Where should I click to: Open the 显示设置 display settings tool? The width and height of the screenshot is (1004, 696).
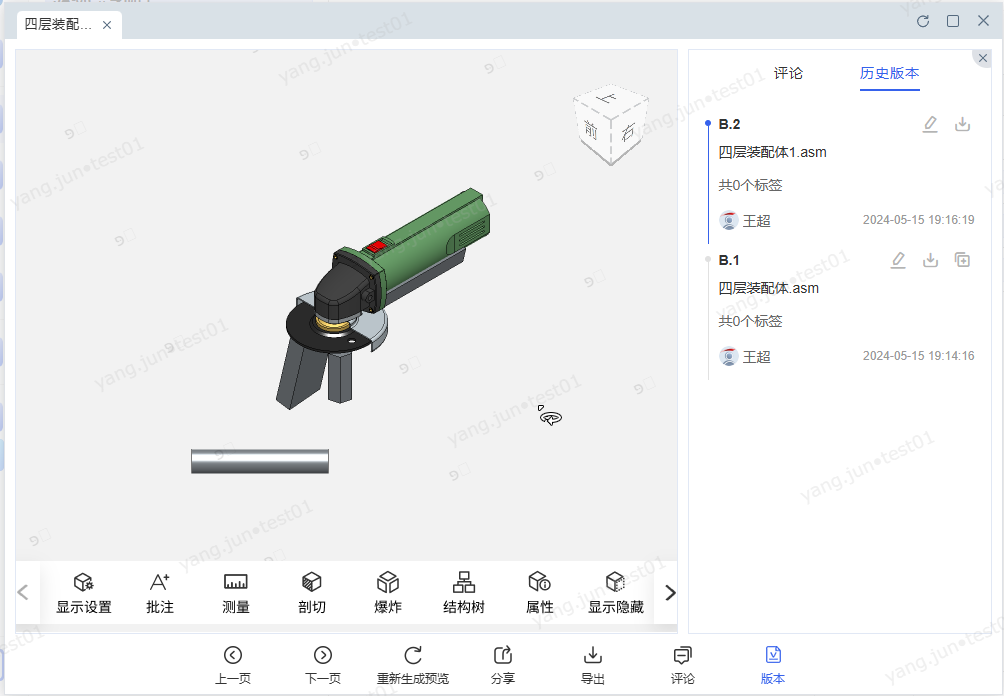coord(84,592)
